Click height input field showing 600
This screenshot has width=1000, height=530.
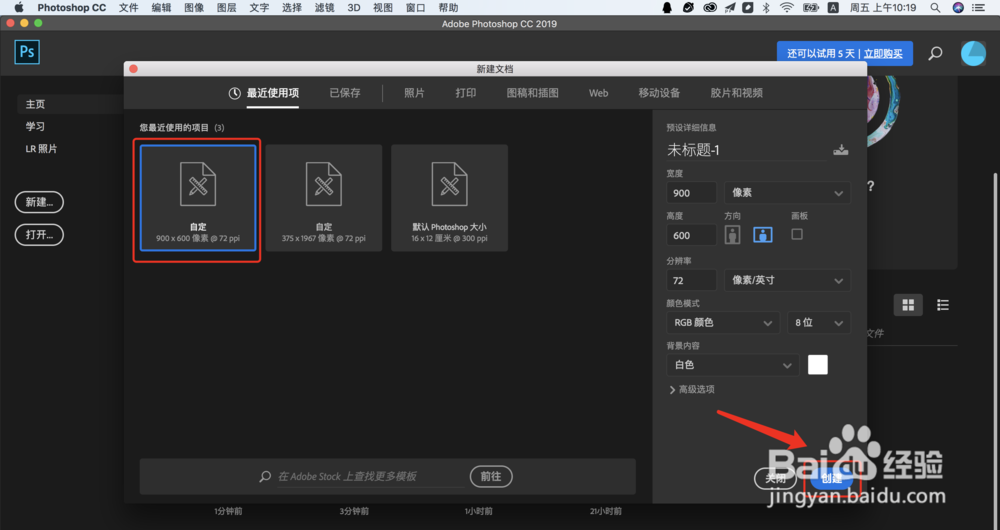691,235
